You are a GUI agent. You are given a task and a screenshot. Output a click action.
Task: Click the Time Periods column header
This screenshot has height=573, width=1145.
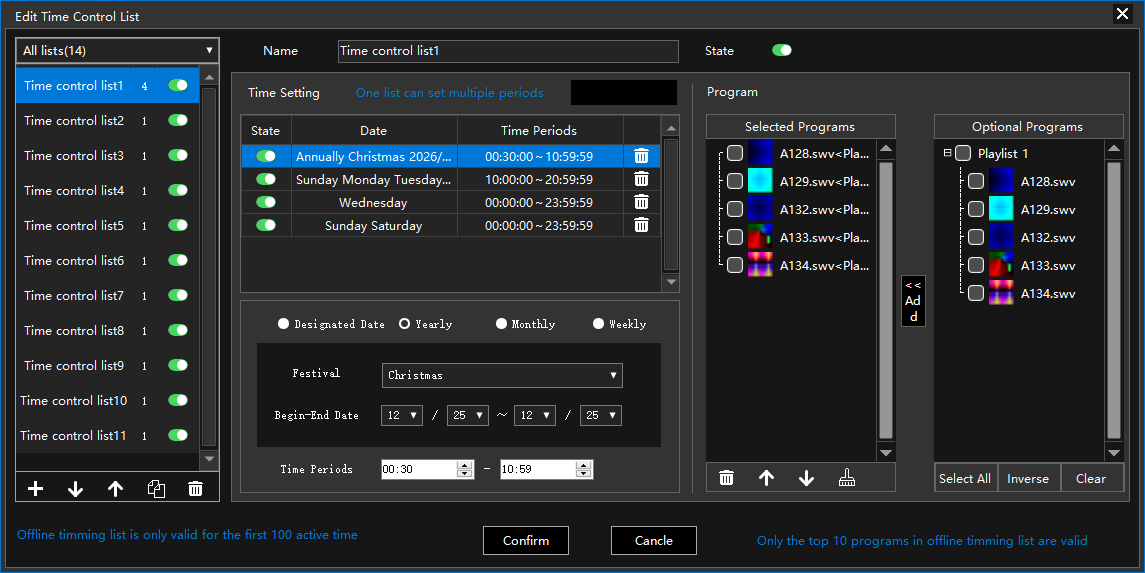pos(539,131)
